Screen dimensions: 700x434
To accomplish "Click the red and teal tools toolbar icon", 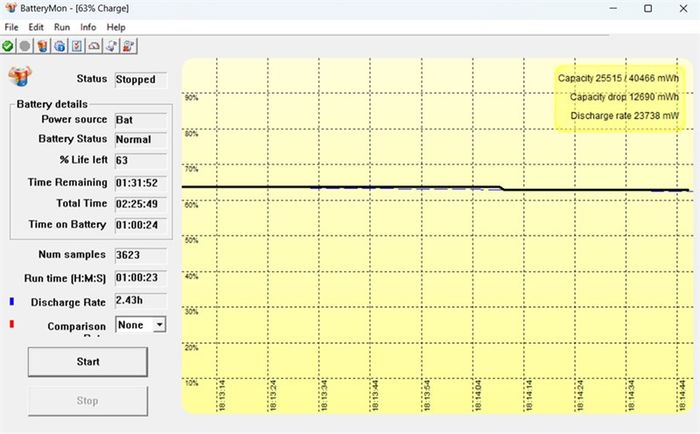I will pyautogui.click(x=129, y=46).
